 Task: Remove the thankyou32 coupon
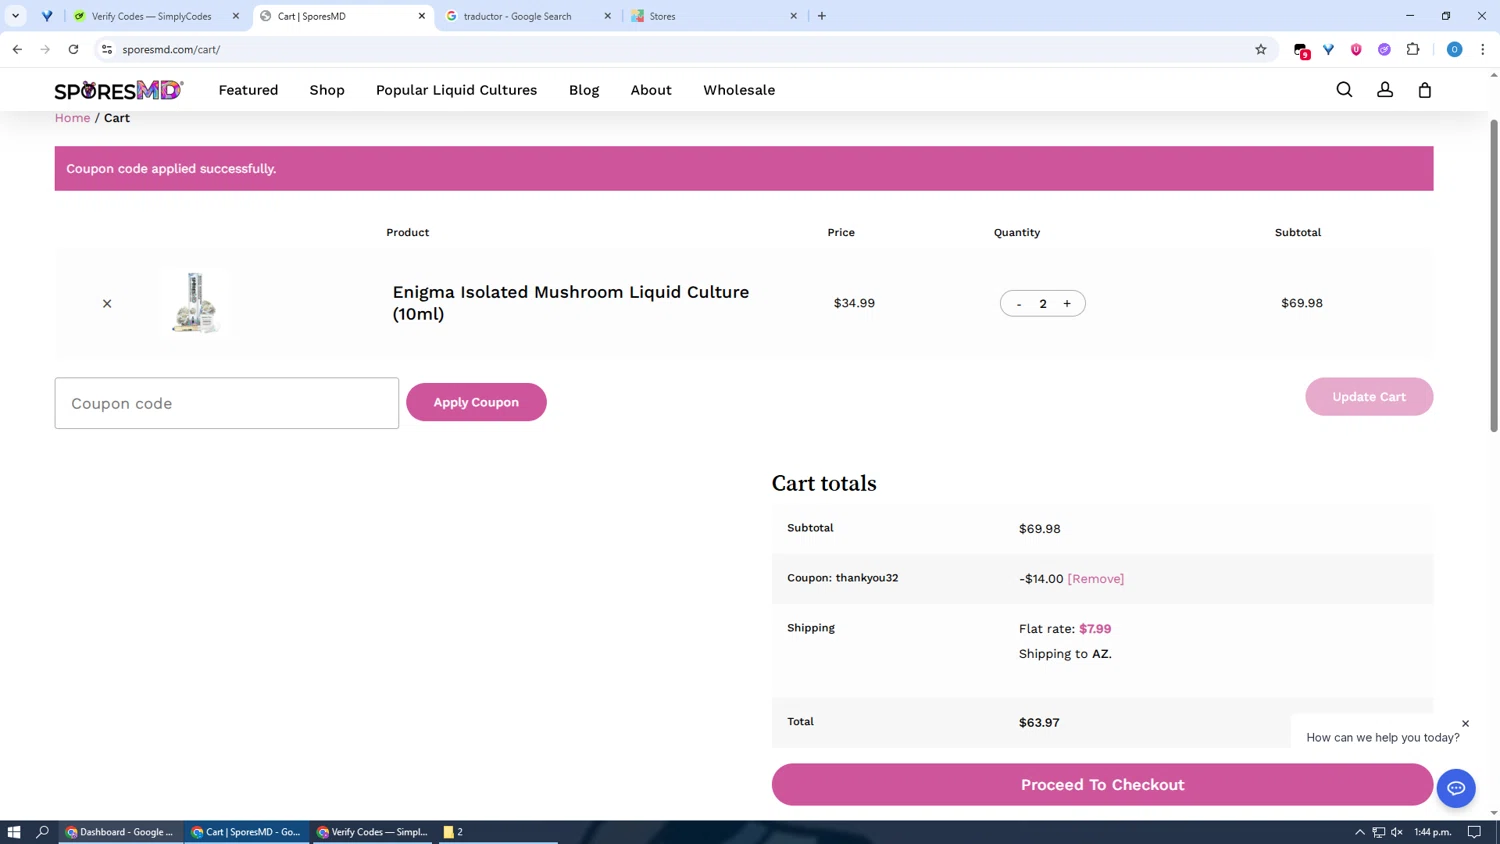(1096, 579)
